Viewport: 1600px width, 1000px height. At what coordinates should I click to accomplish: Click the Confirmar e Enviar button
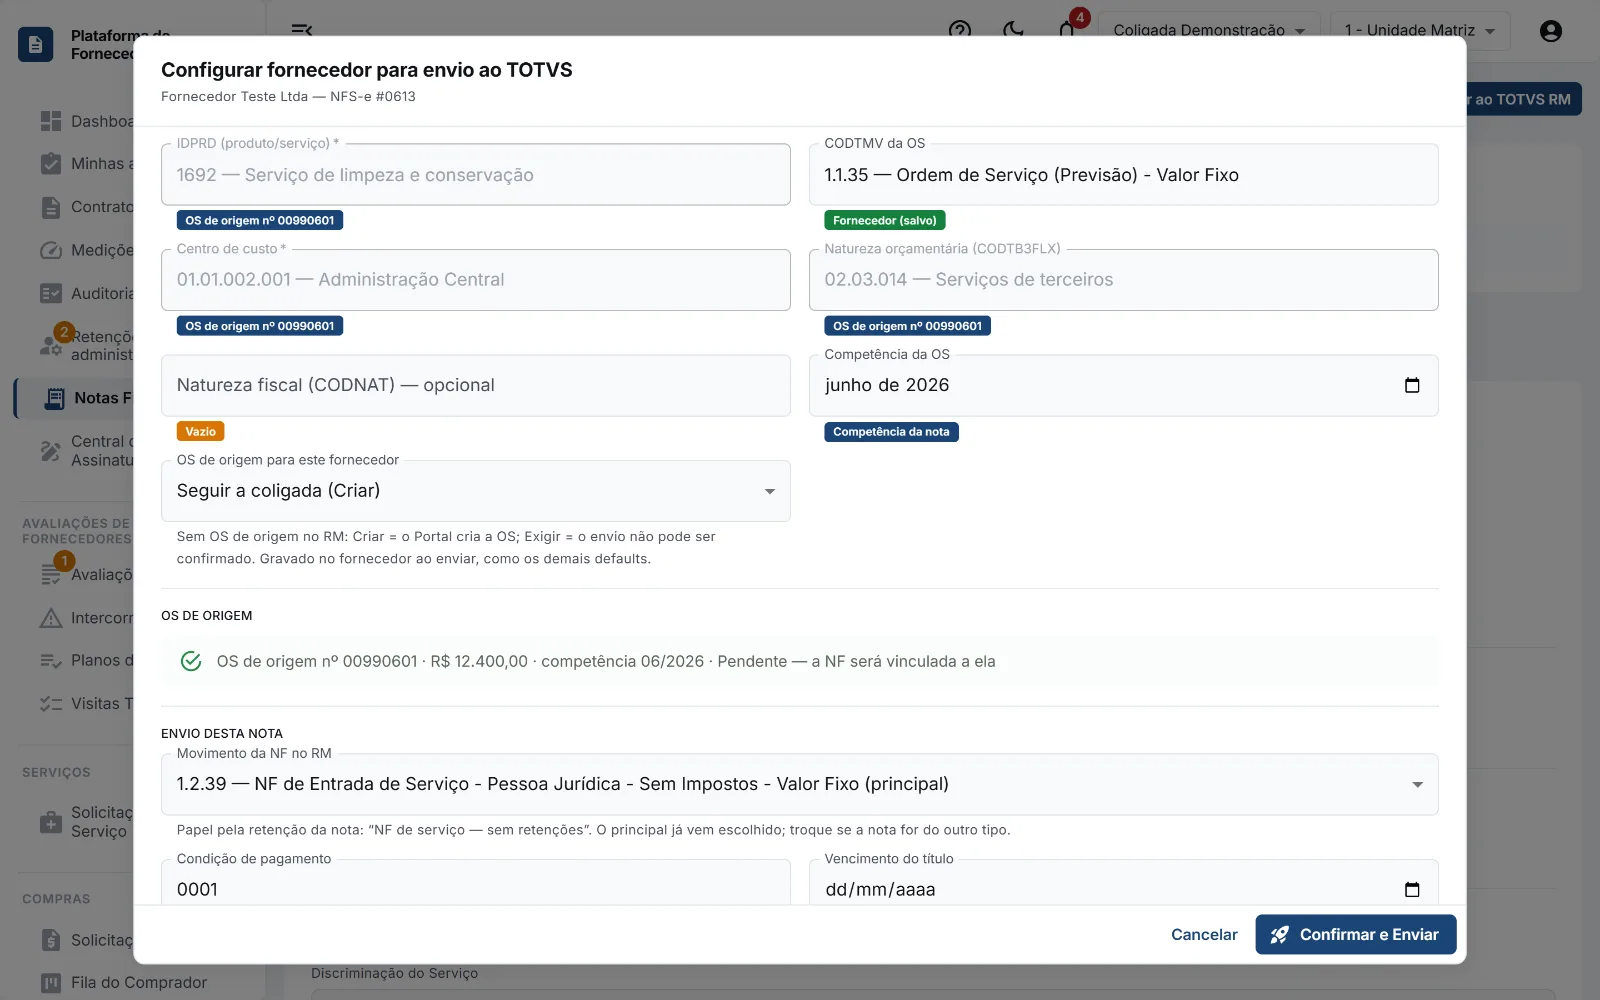click(x=1355, y=934)
